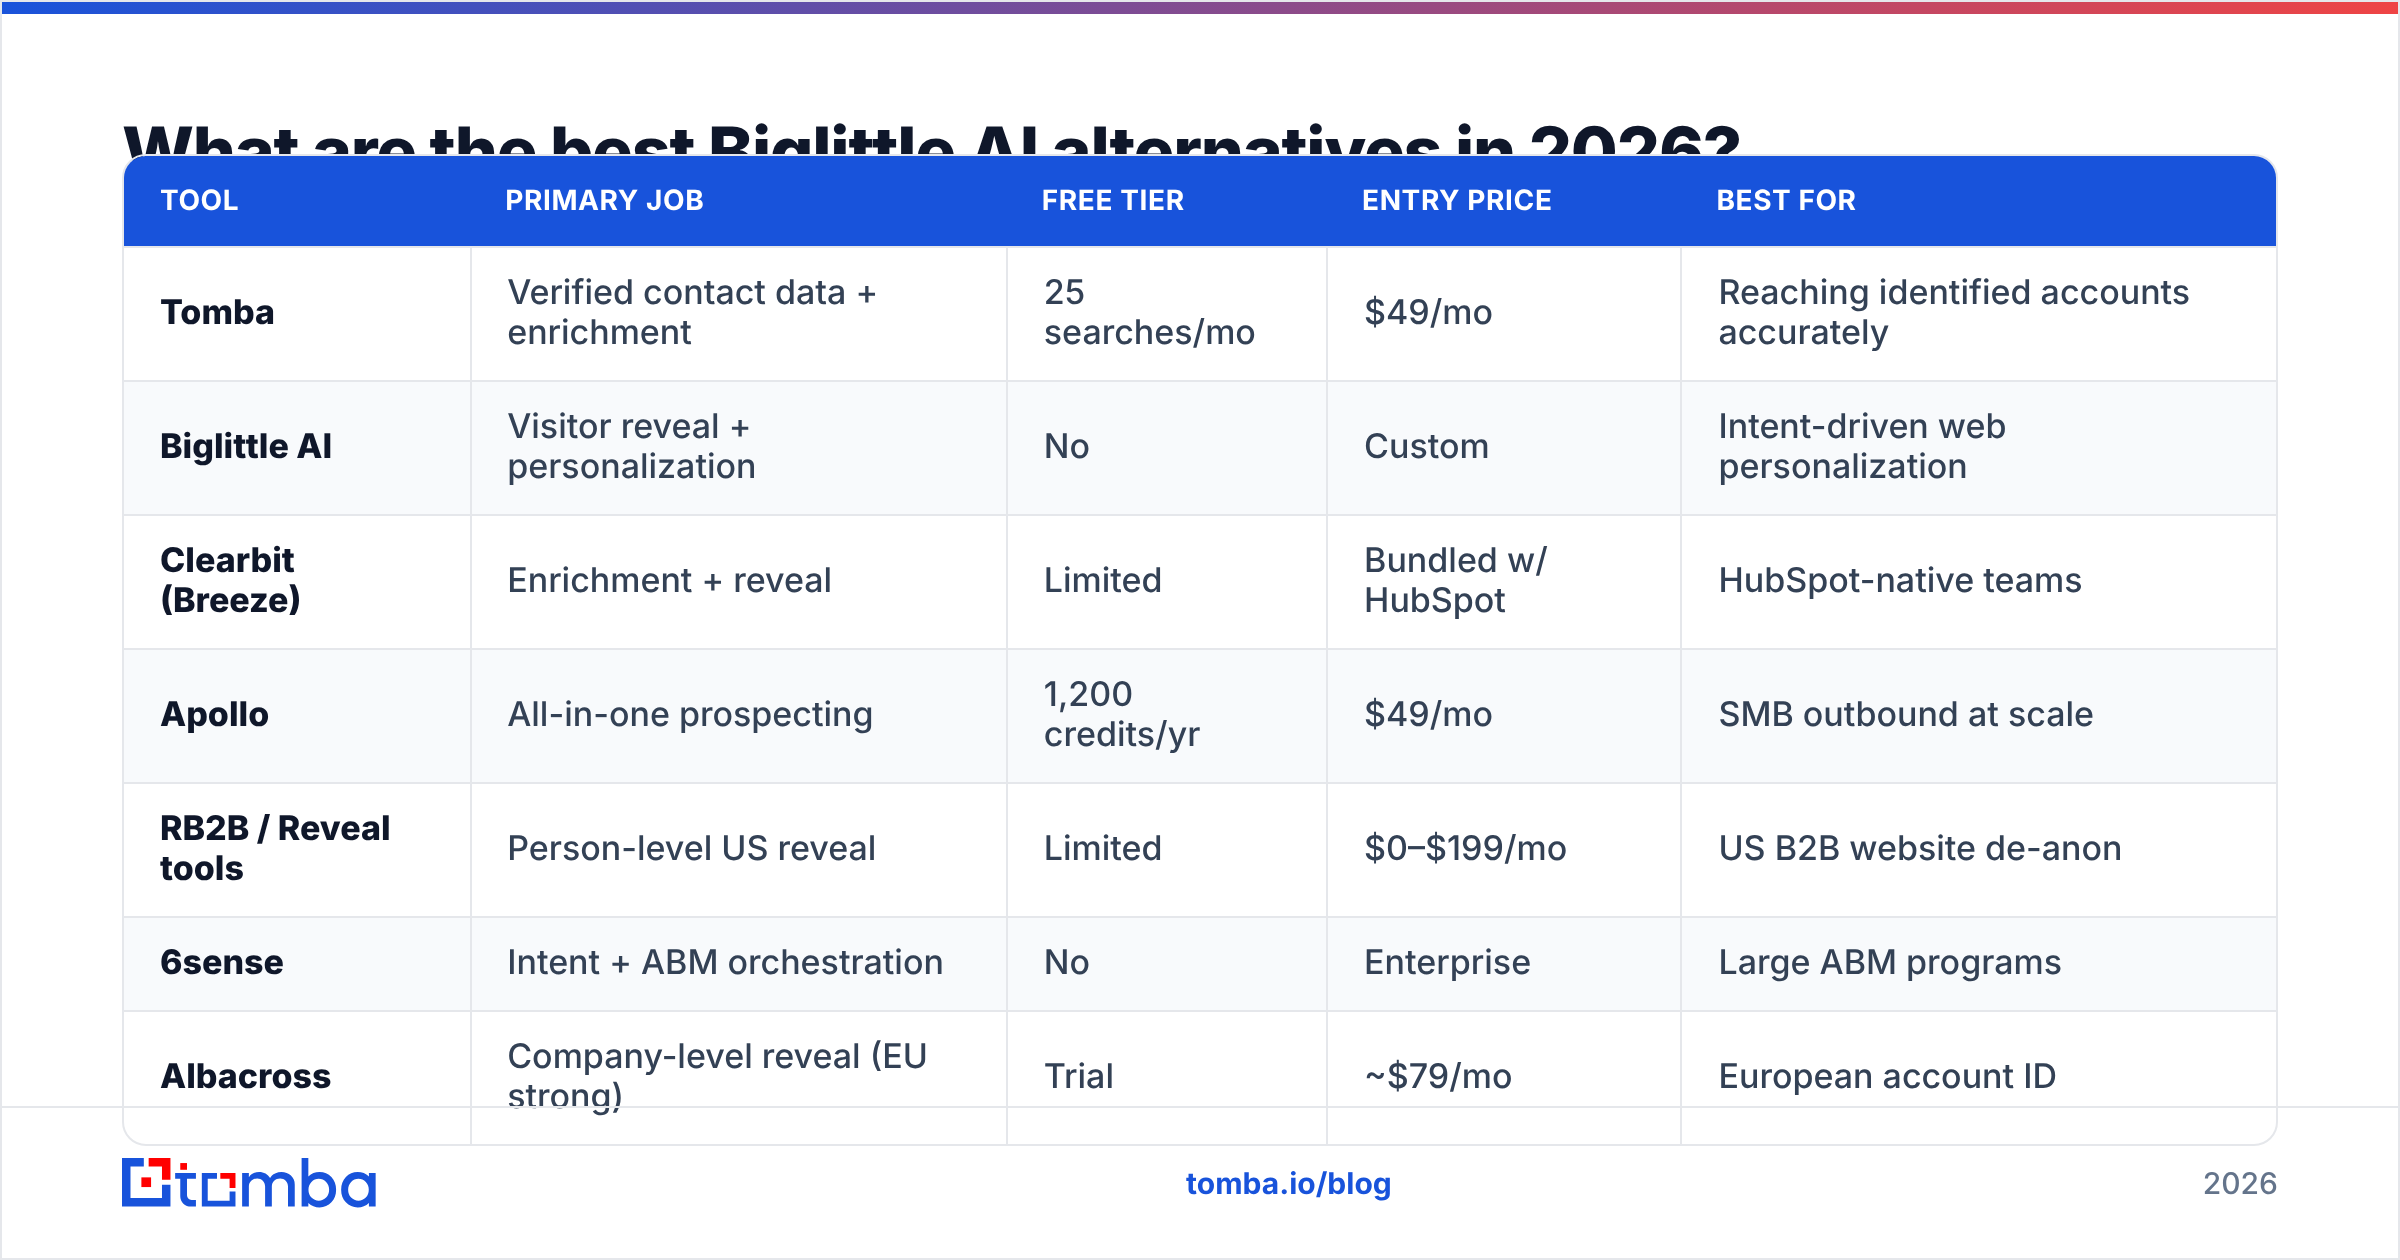Image resolution: width=2400 pixels, height=1260 pixels.
Task: Click '$0–$199/mo' entry price cell
Action: point(1504,849)
